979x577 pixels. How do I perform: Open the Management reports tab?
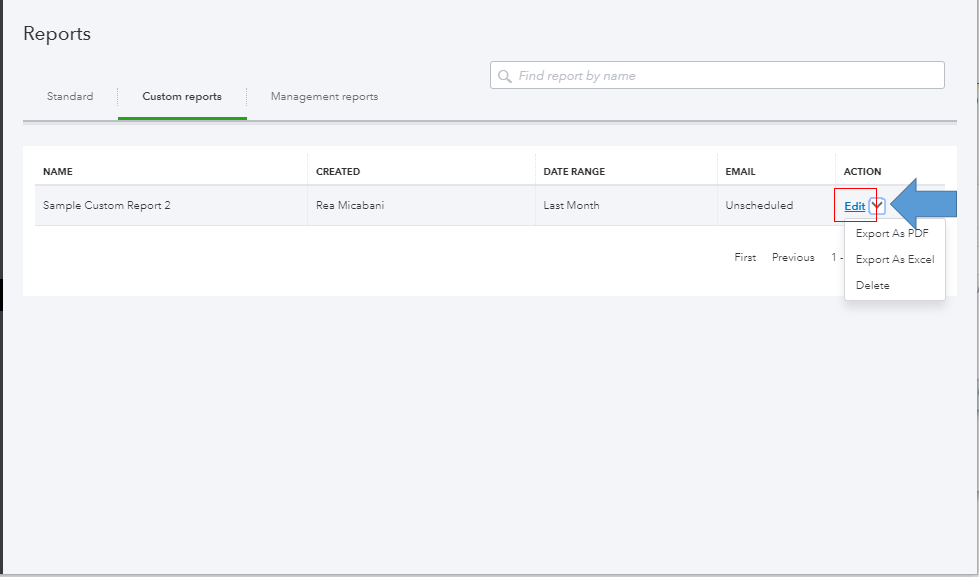(324, 97)
